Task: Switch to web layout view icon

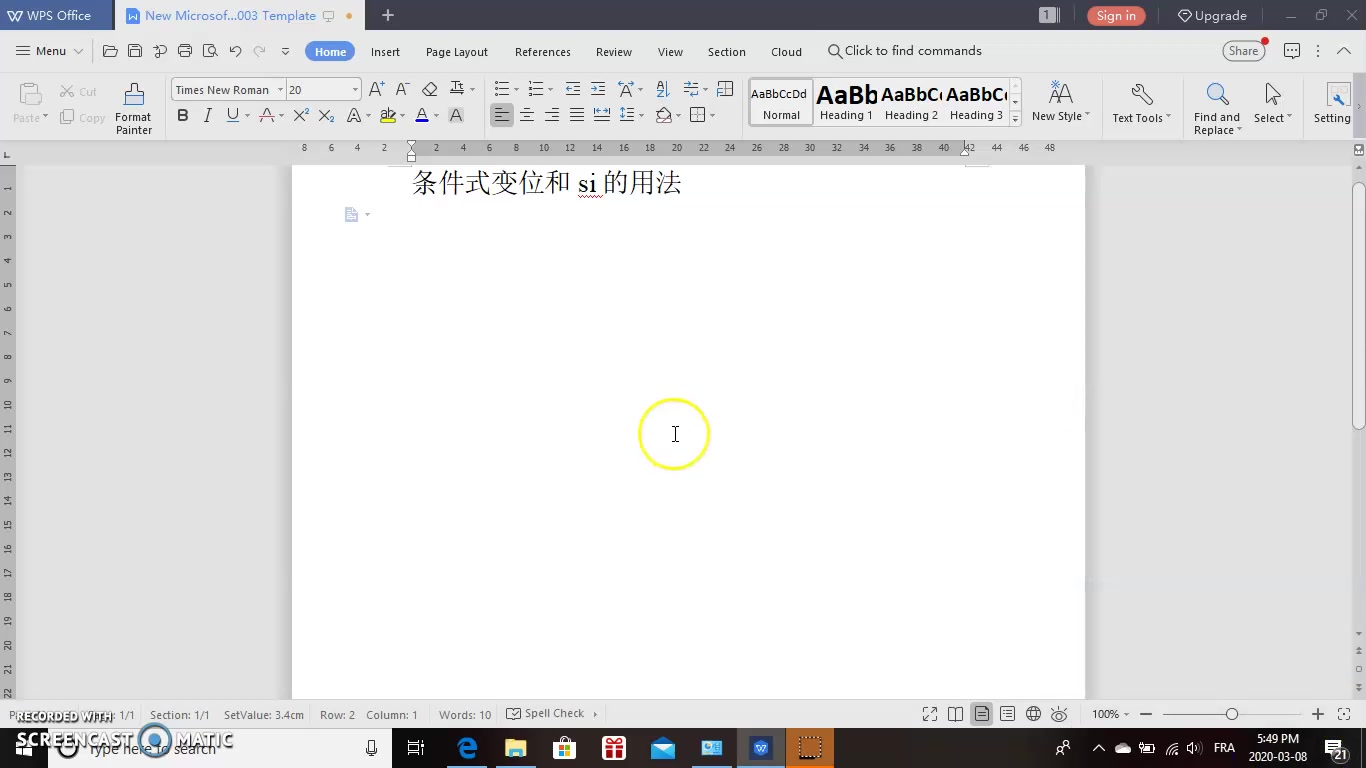Action: pyautogui.click(x=1033, y=713)
